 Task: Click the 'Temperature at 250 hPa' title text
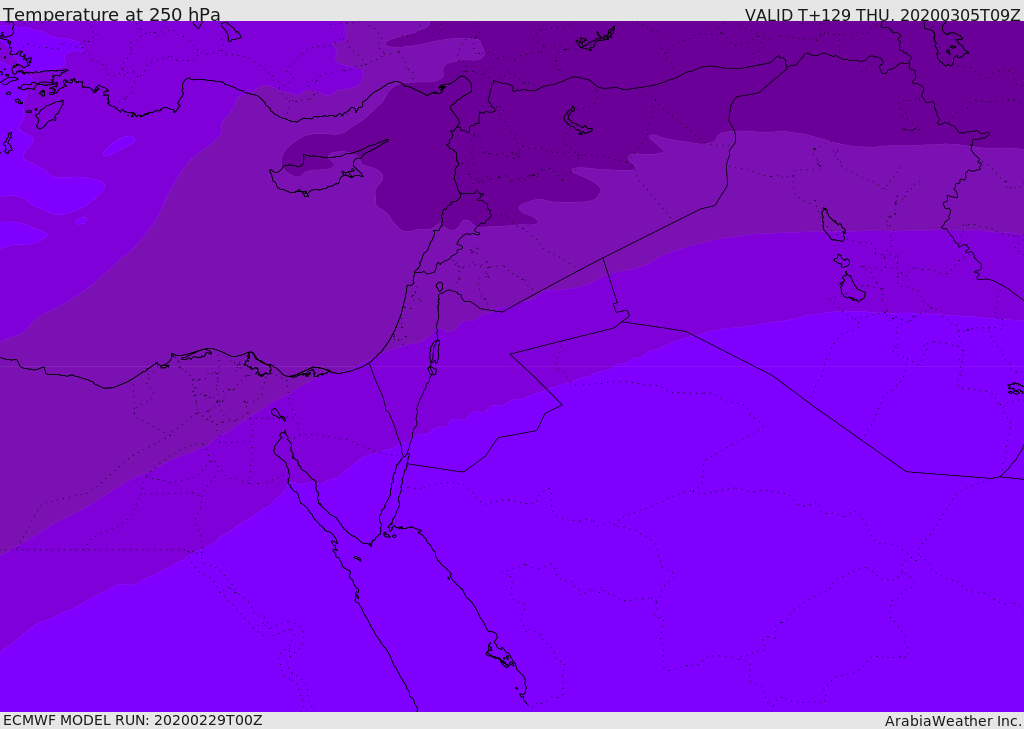point(112,14)
